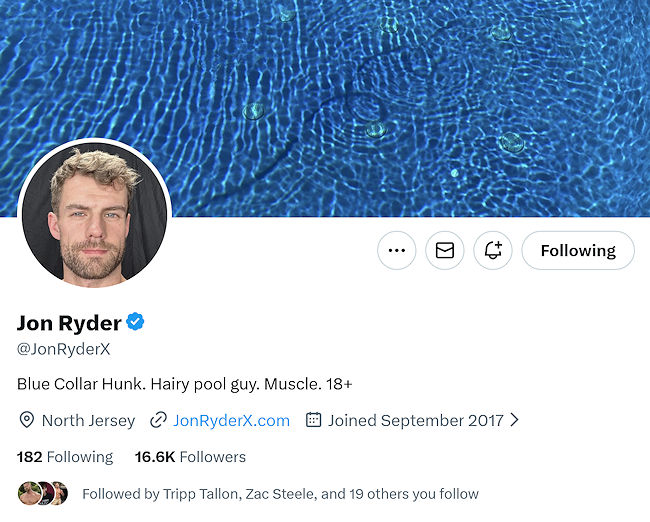The height and width of the screenshot is (522, 650).
Task: Click the last mutual follower avatar
Action: pos(60,493)
